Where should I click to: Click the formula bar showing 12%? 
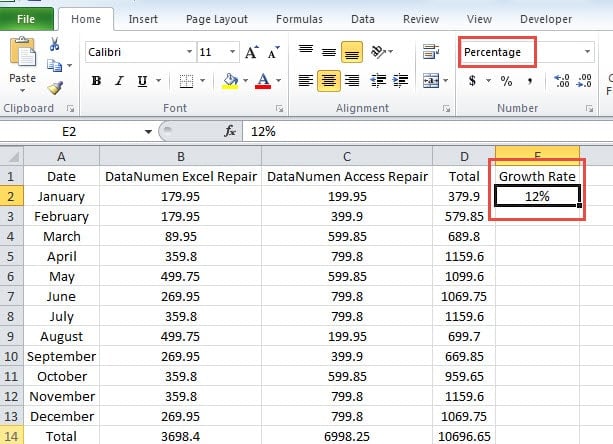[x=428, y=132]
